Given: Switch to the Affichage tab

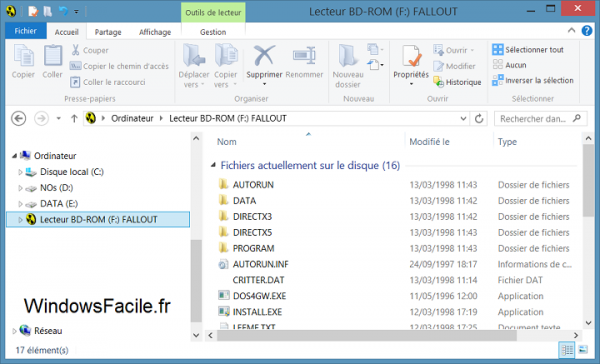Looking at the screenshot, I should pyautogui.click(x=155, y=32).
